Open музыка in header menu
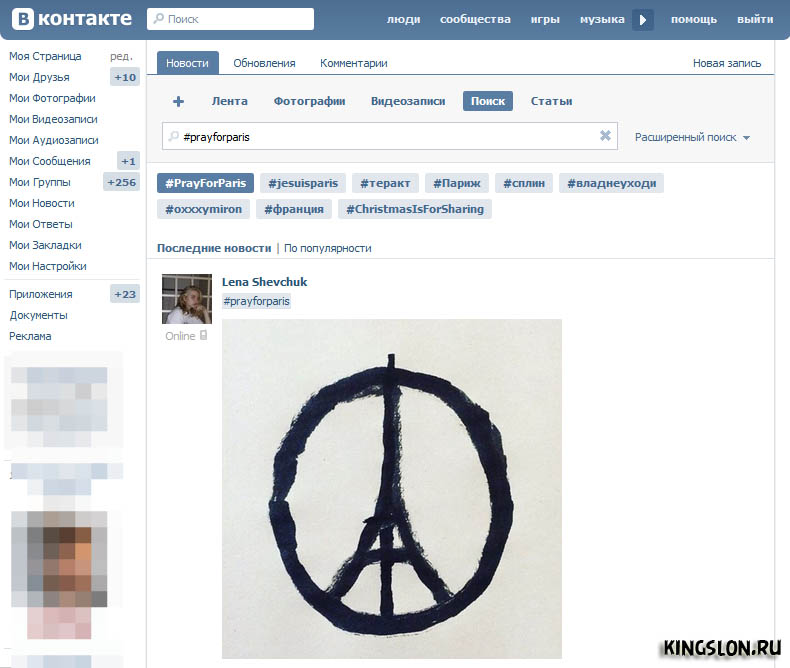This screenshot has height=668, width=790. pos(602,19)
